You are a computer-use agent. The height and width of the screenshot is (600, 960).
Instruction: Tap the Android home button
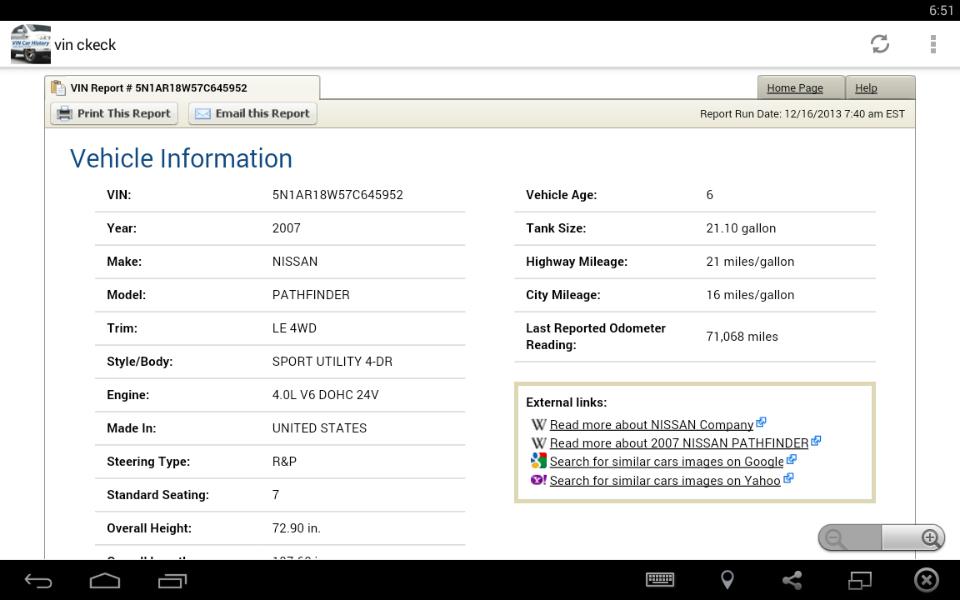pos(105,580)
